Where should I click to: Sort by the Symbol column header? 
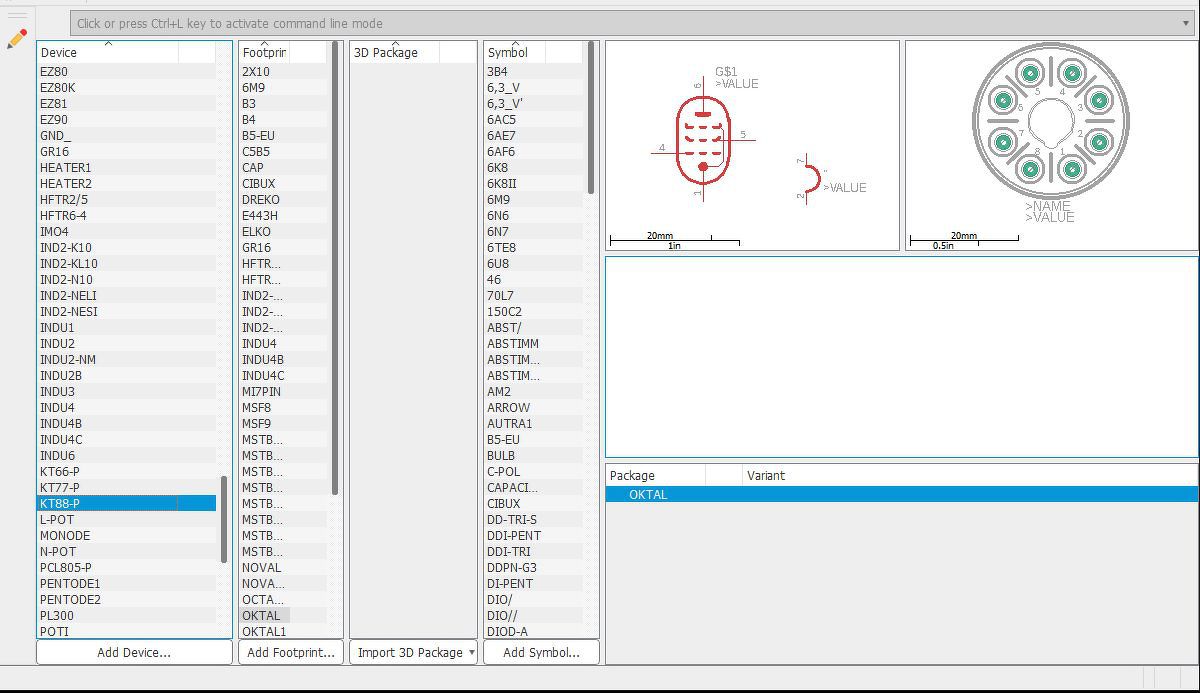516,52
